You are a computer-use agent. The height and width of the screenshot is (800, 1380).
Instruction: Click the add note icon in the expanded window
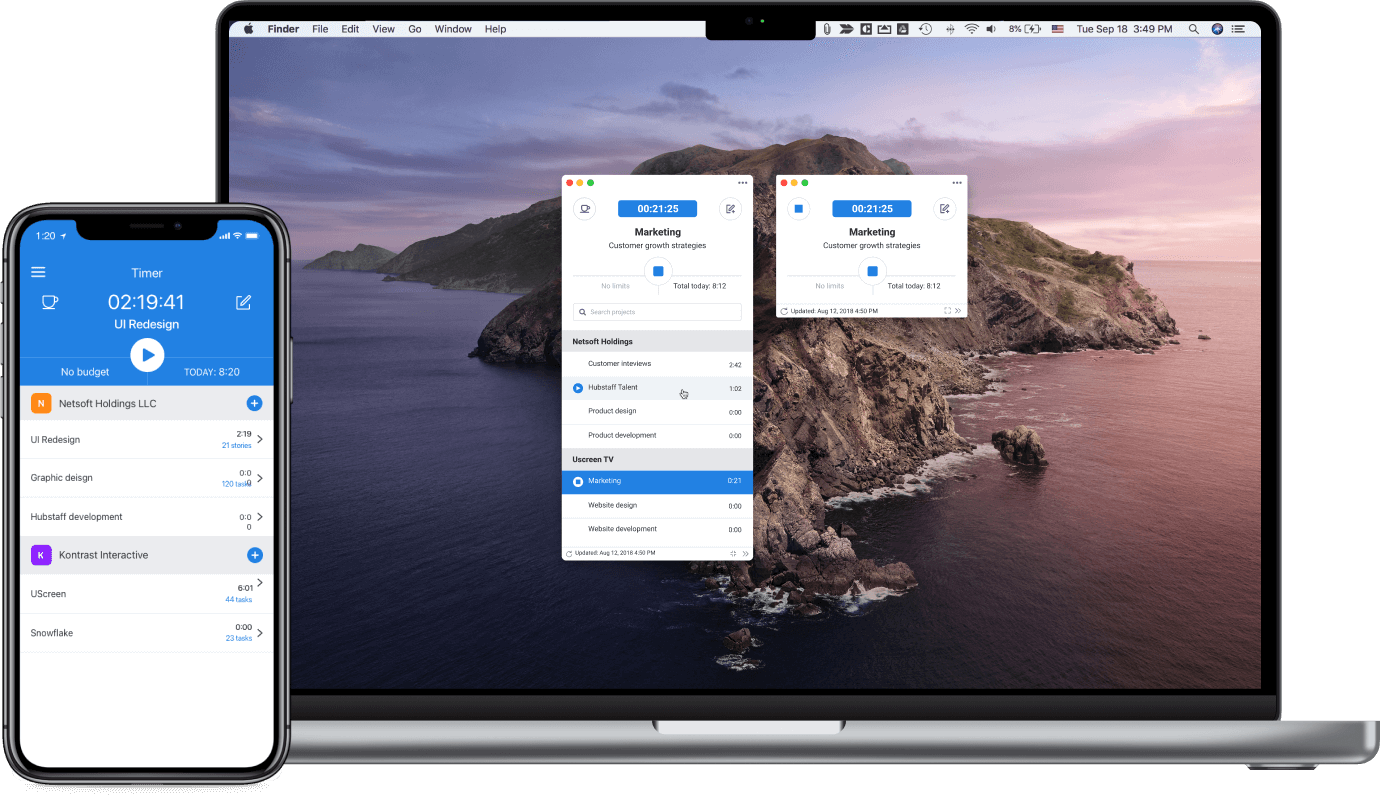click(x=730, y=209)
